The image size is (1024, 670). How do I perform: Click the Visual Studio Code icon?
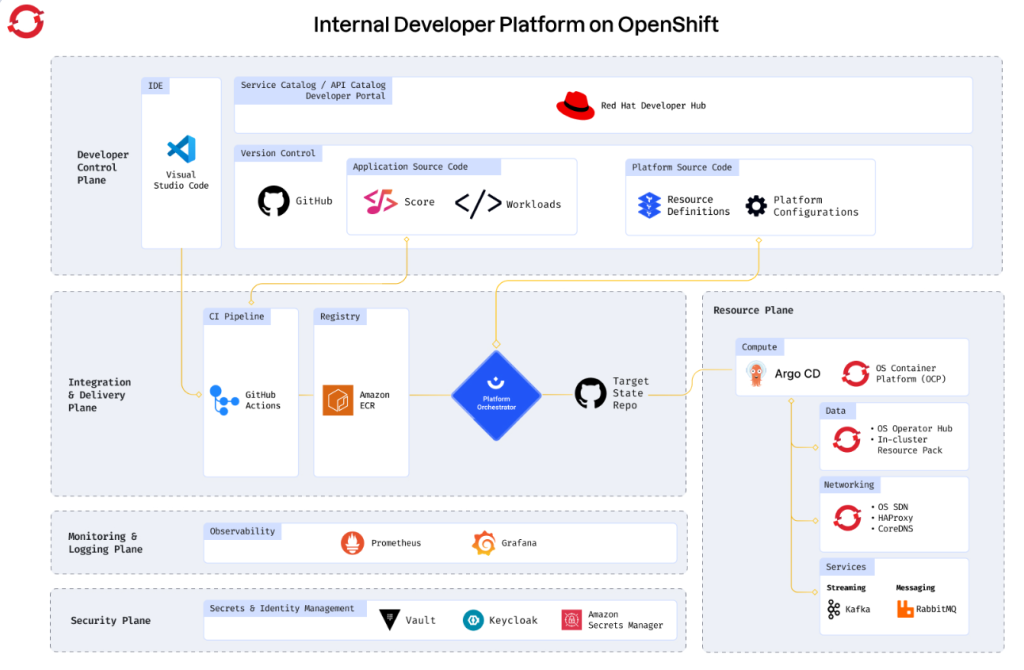pyautogui.click(x=181, y=150)
